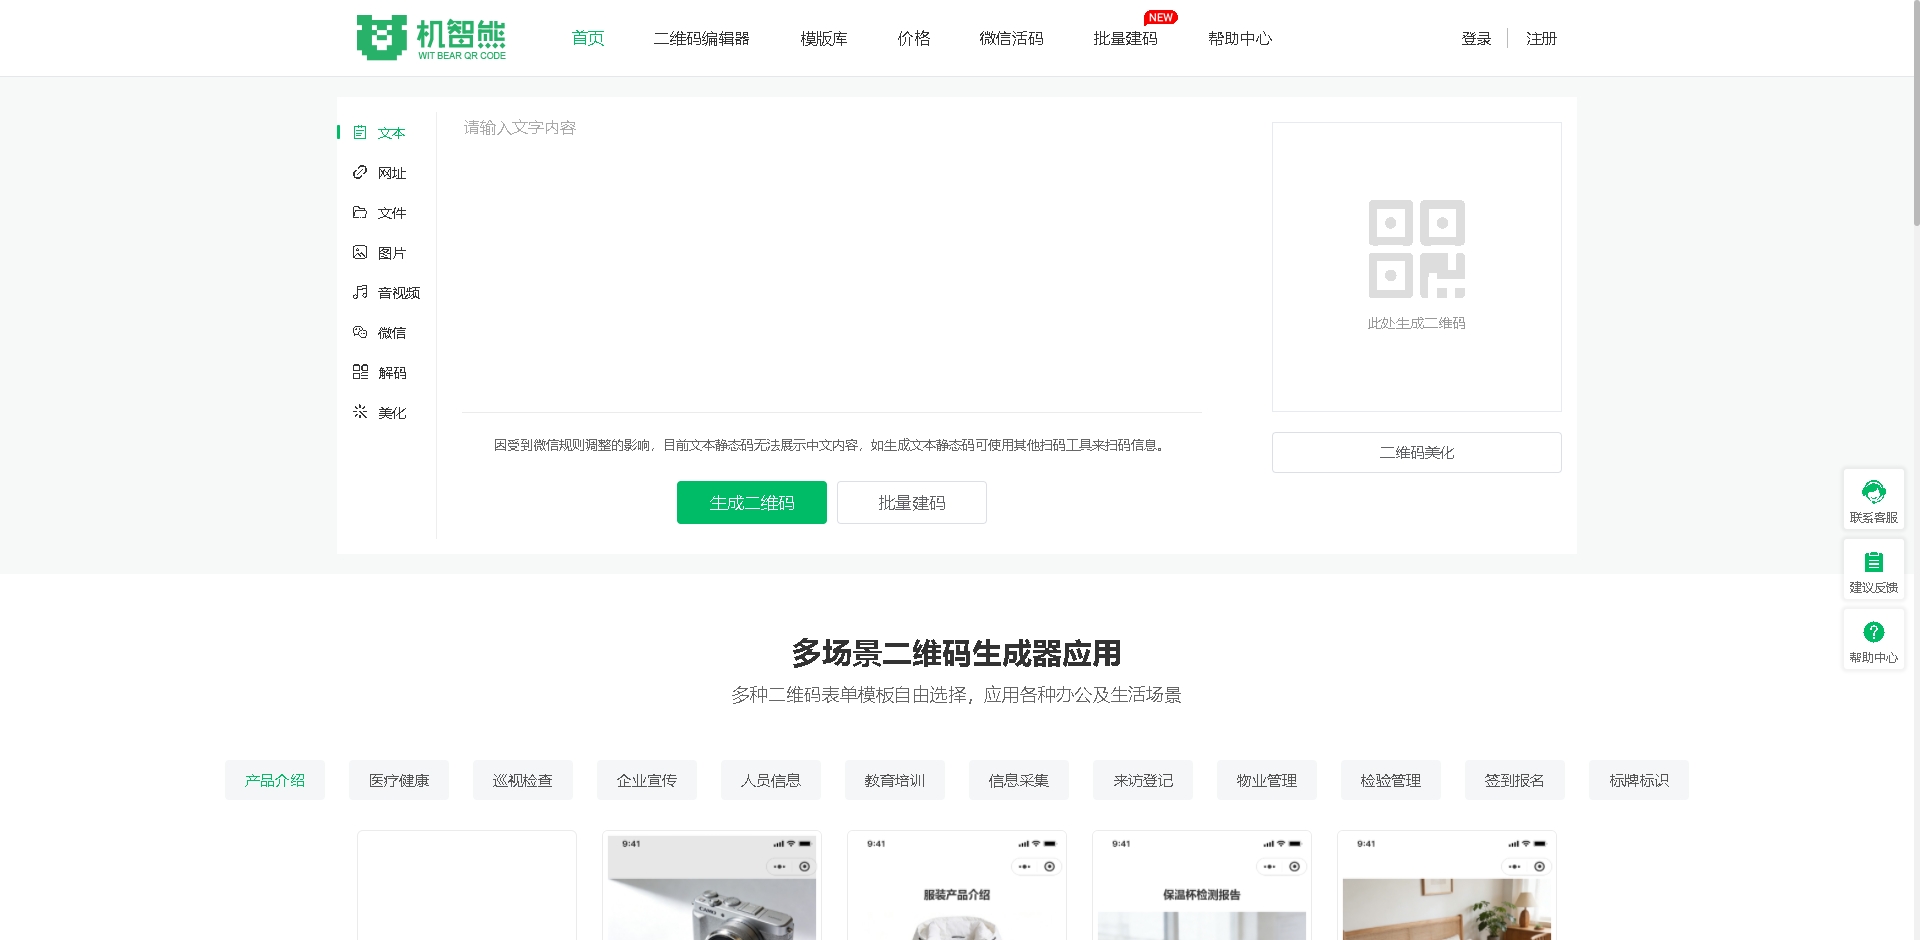Open 帮助中心 in top navigation
The height and width of the screenshot is (940, 1920).
point(1240,38)
